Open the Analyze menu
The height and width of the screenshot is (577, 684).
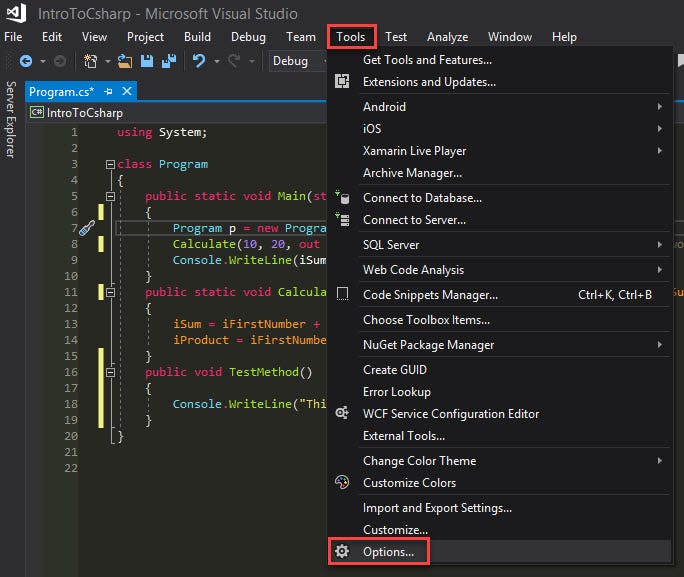447,37
